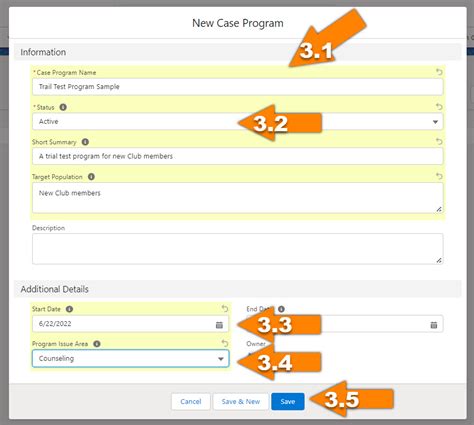
Task: Cancel the New Case Program dialog
Action: (x=191, y=402)
